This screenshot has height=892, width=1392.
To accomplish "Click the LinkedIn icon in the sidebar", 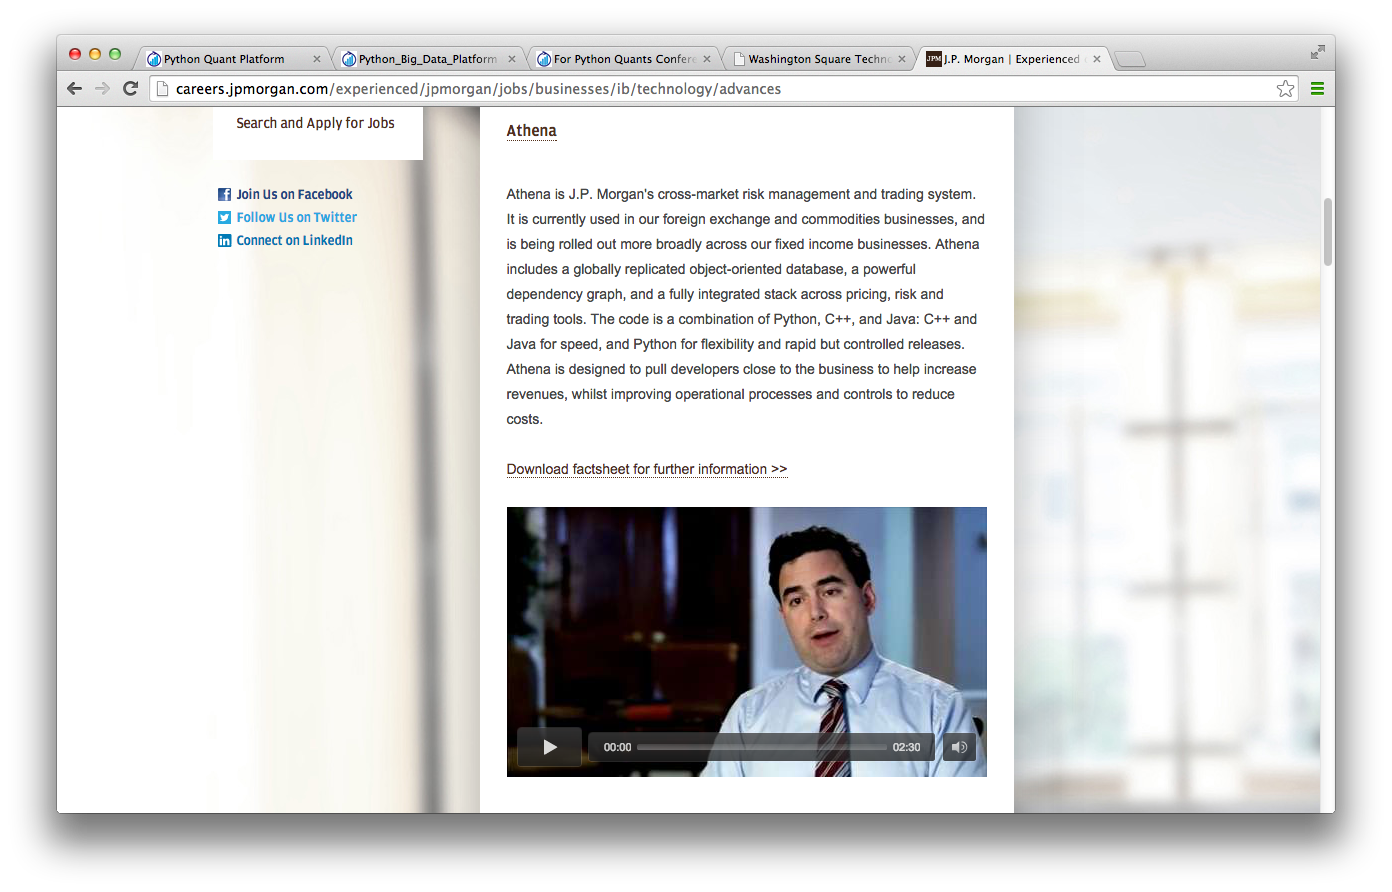I will [x=224, y=241].
